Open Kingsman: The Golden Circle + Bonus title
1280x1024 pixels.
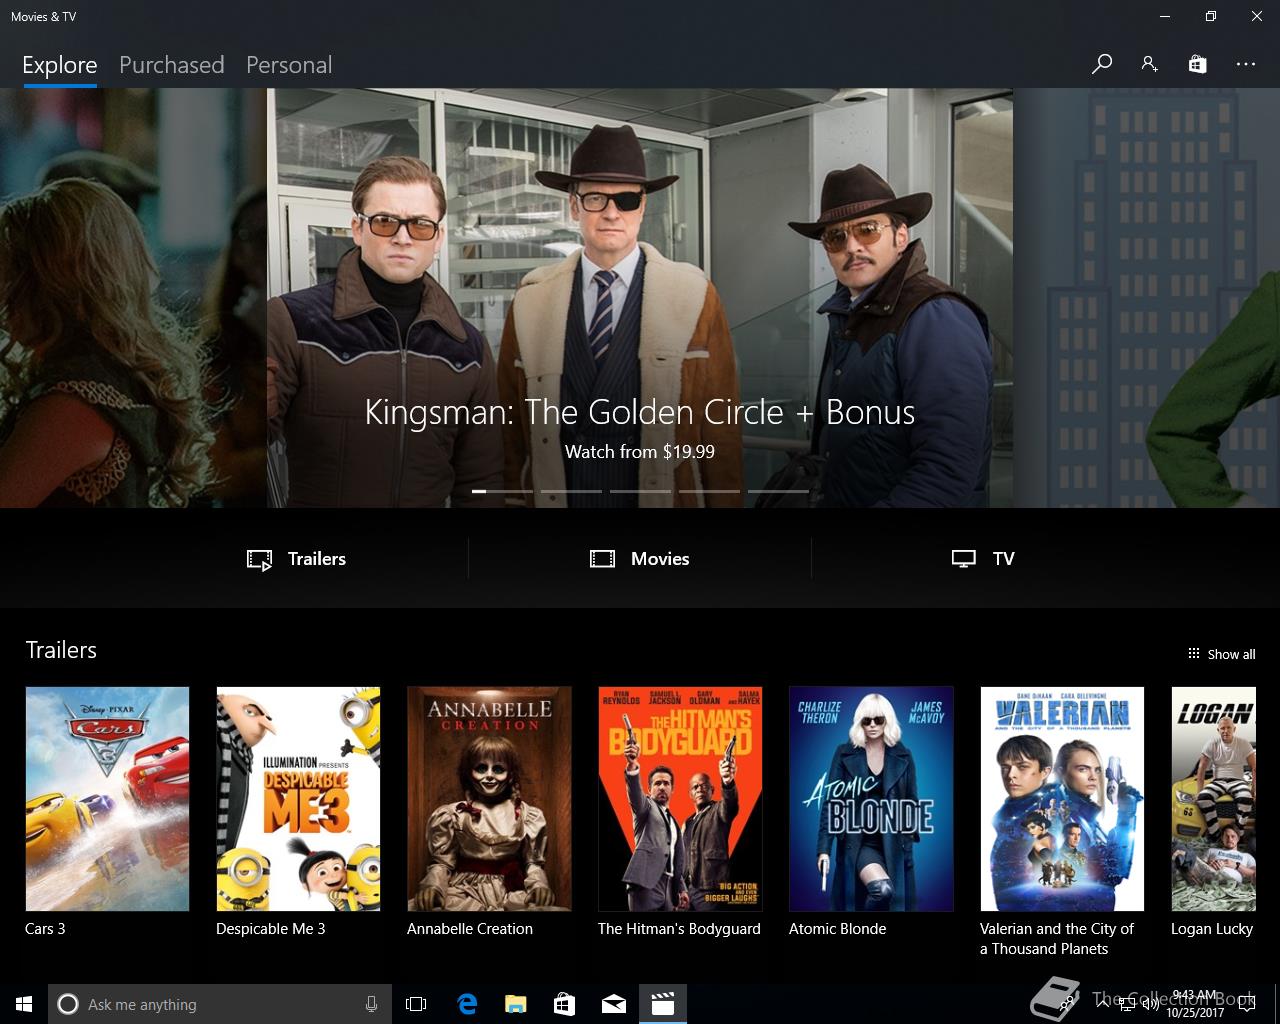(640, 412)
